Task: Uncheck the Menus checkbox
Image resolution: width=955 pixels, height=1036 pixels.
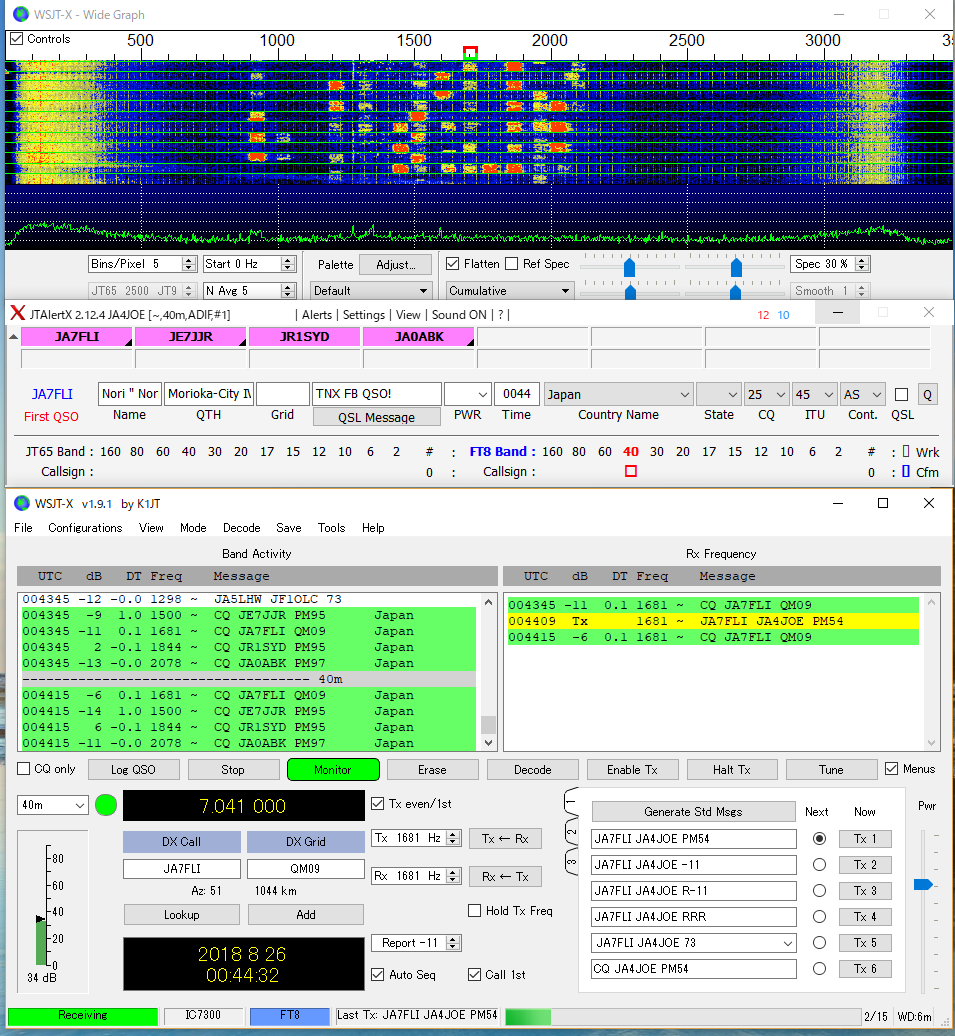Action: 892,769
